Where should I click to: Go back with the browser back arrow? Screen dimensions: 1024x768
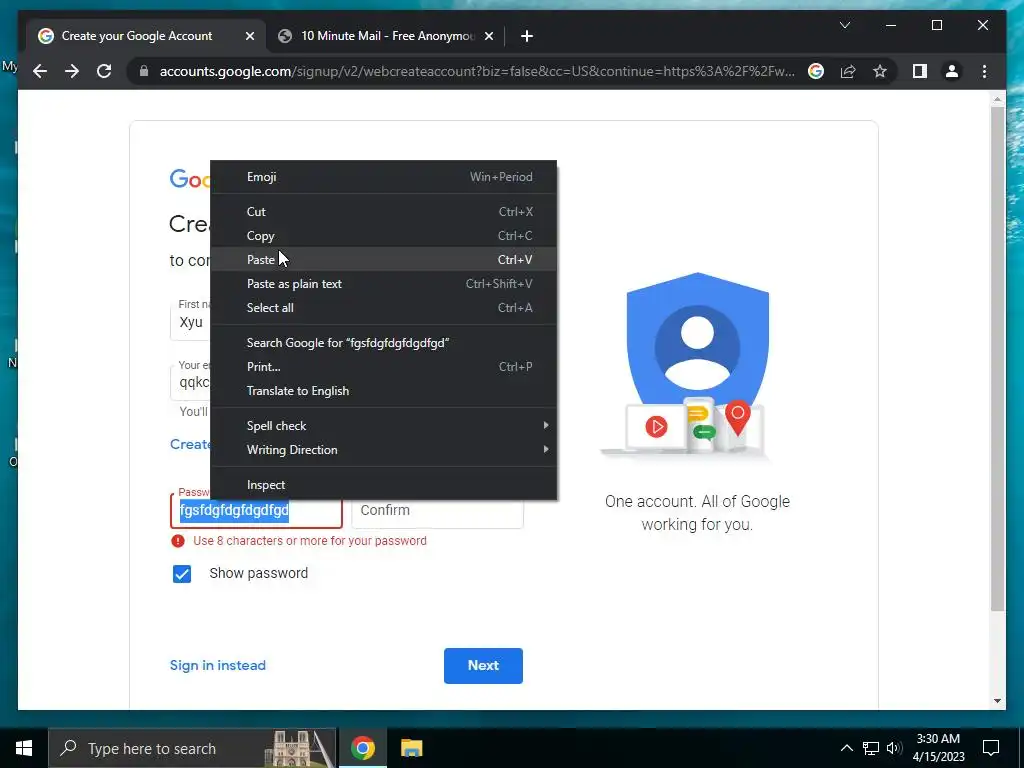click(x=40, y=71)
